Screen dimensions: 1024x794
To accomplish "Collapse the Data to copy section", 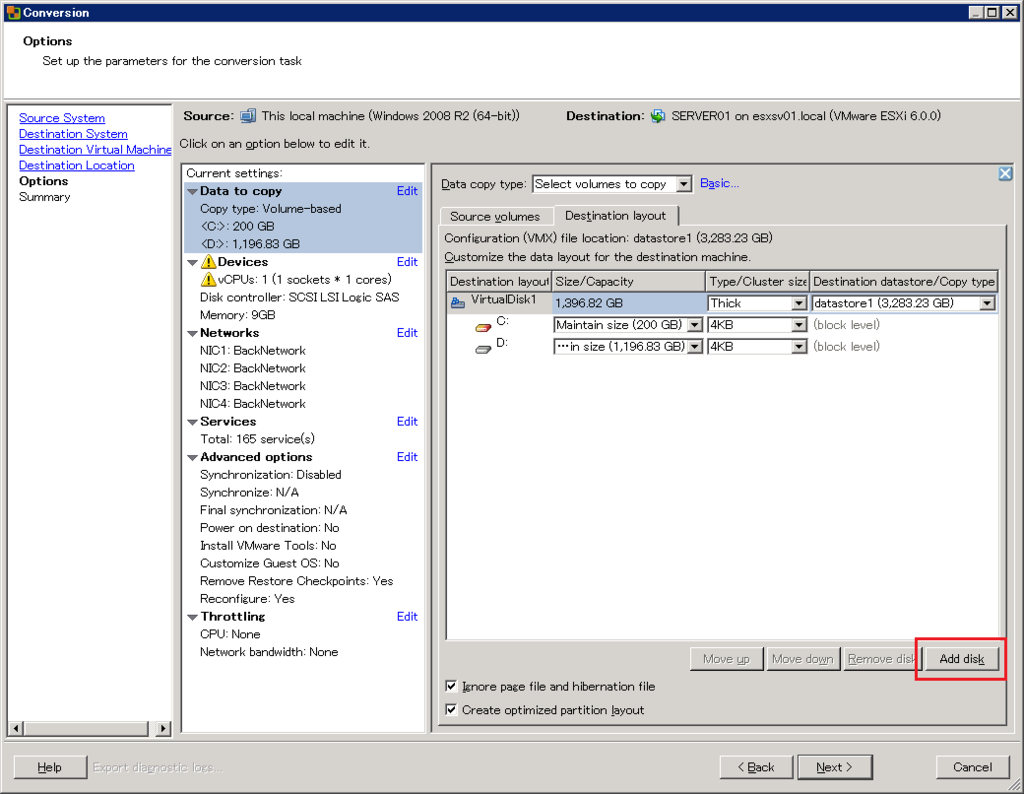I will pyautogui.click(x=193, y=191).
